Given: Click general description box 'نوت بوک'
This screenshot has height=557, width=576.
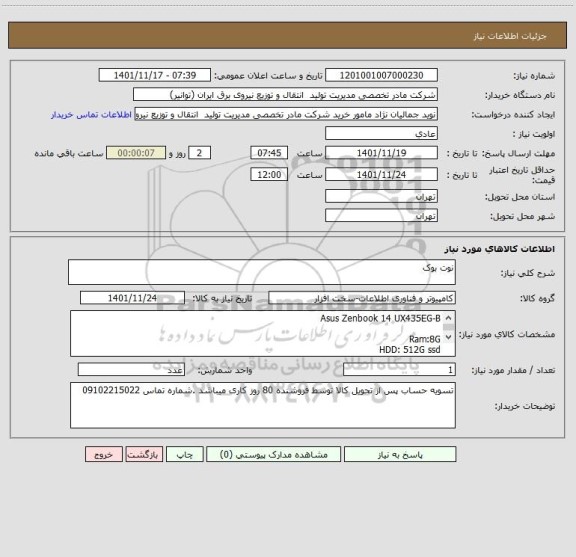Looking at the screenshot, I should pyautogui.click(x=262, y=272).
